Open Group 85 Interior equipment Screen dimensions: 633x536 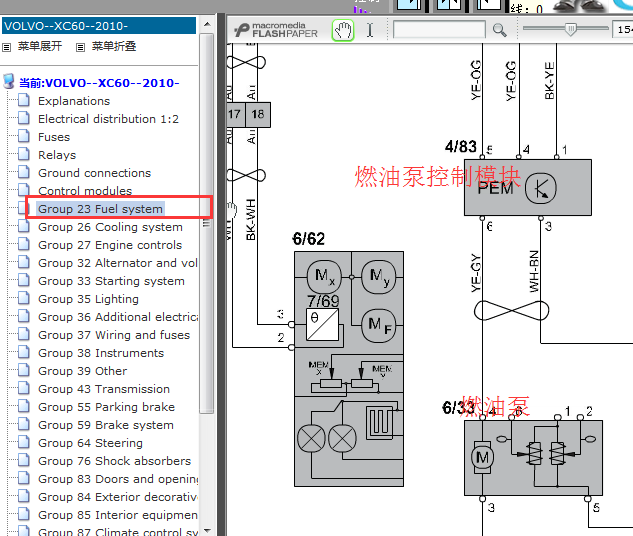click(x=118, y=515)
